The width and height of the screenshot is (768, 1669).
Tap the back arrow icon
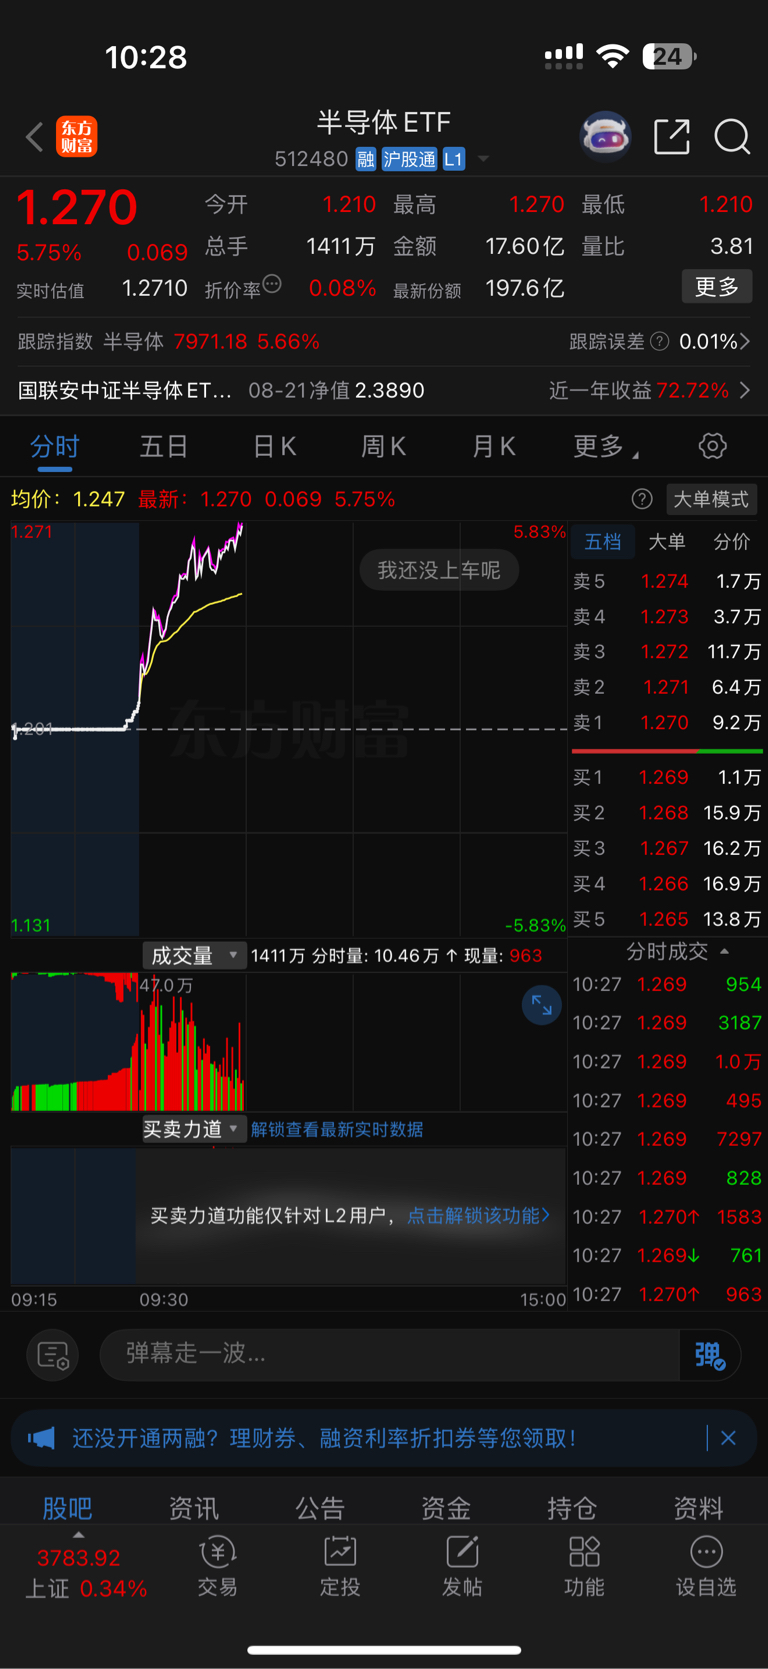[35, 136]
